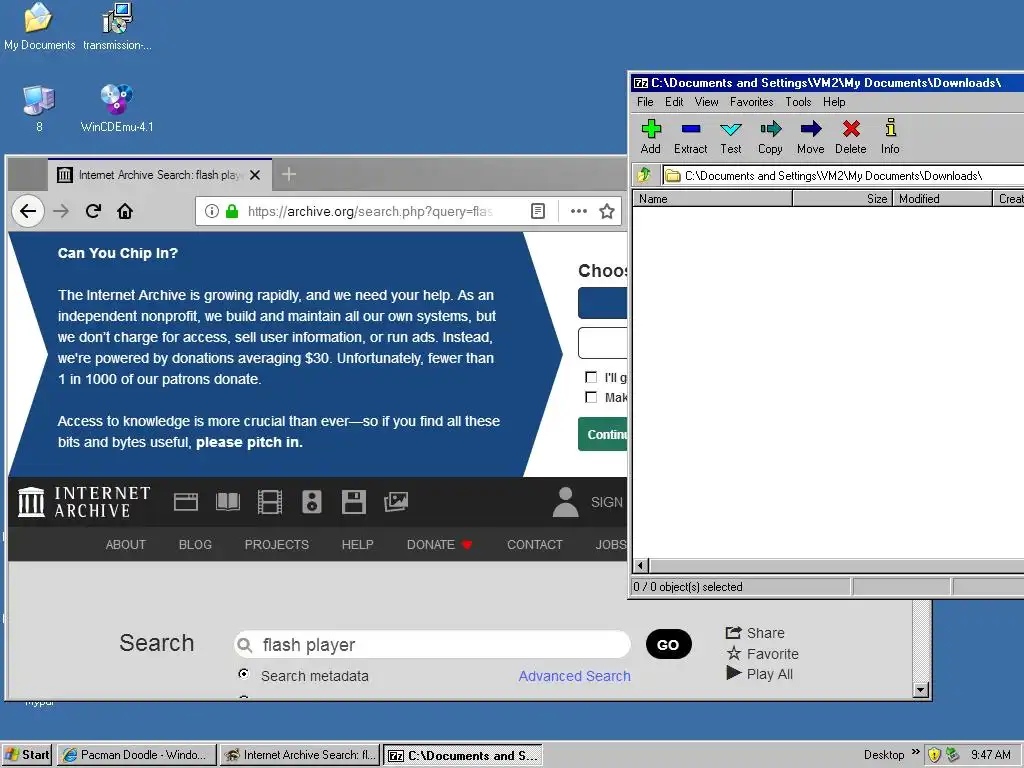Open the CONTACT navigation link
The image size is (1024, 768).
pyautogui.click(x=535, y=545)
